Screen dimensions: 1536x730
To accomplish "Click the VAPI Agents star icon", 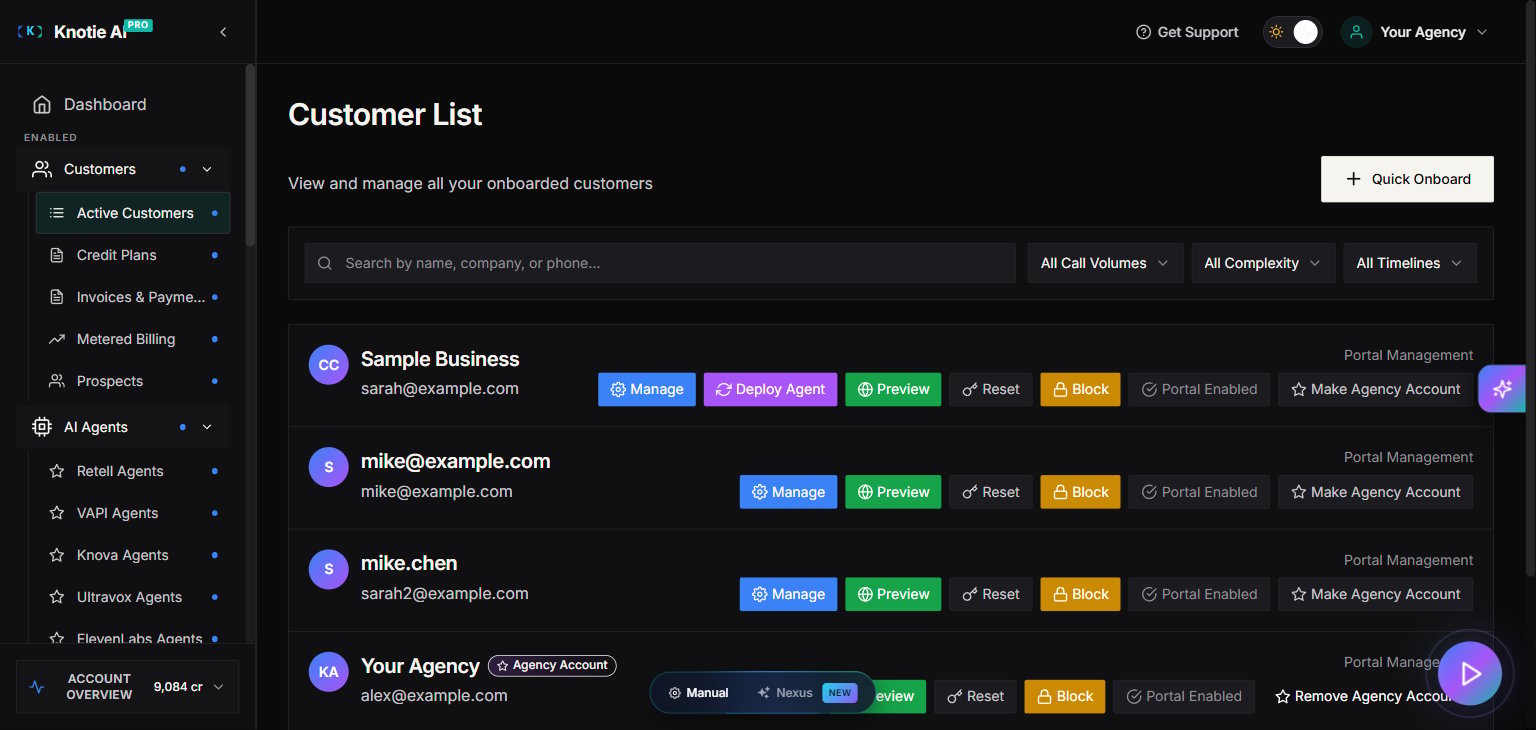I will click(x=57, y=513).
